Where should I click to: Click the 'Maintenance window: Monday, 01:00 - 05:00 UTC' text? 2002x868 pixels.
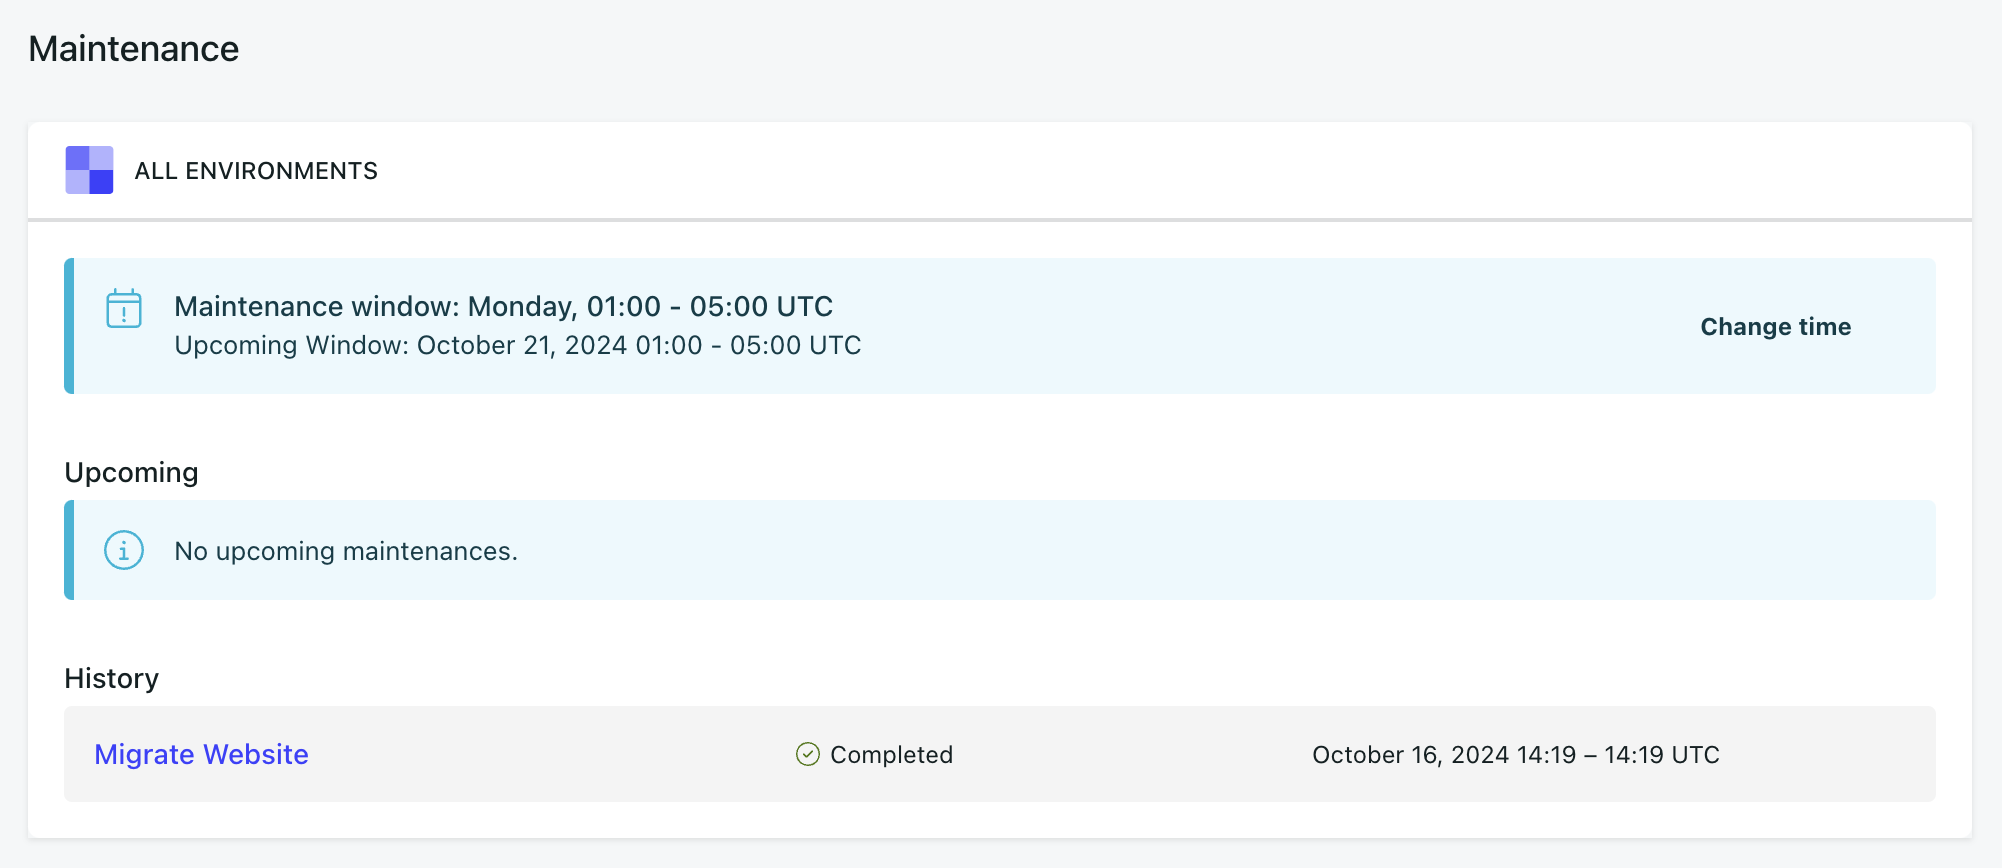coord(504,306)
